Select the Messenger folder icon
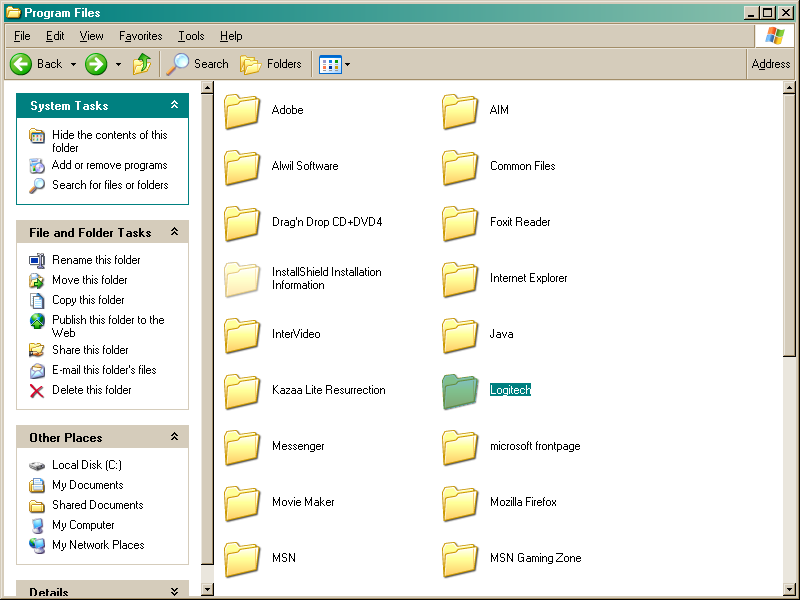This screenshot has height=600, width=800. (242, 447)
